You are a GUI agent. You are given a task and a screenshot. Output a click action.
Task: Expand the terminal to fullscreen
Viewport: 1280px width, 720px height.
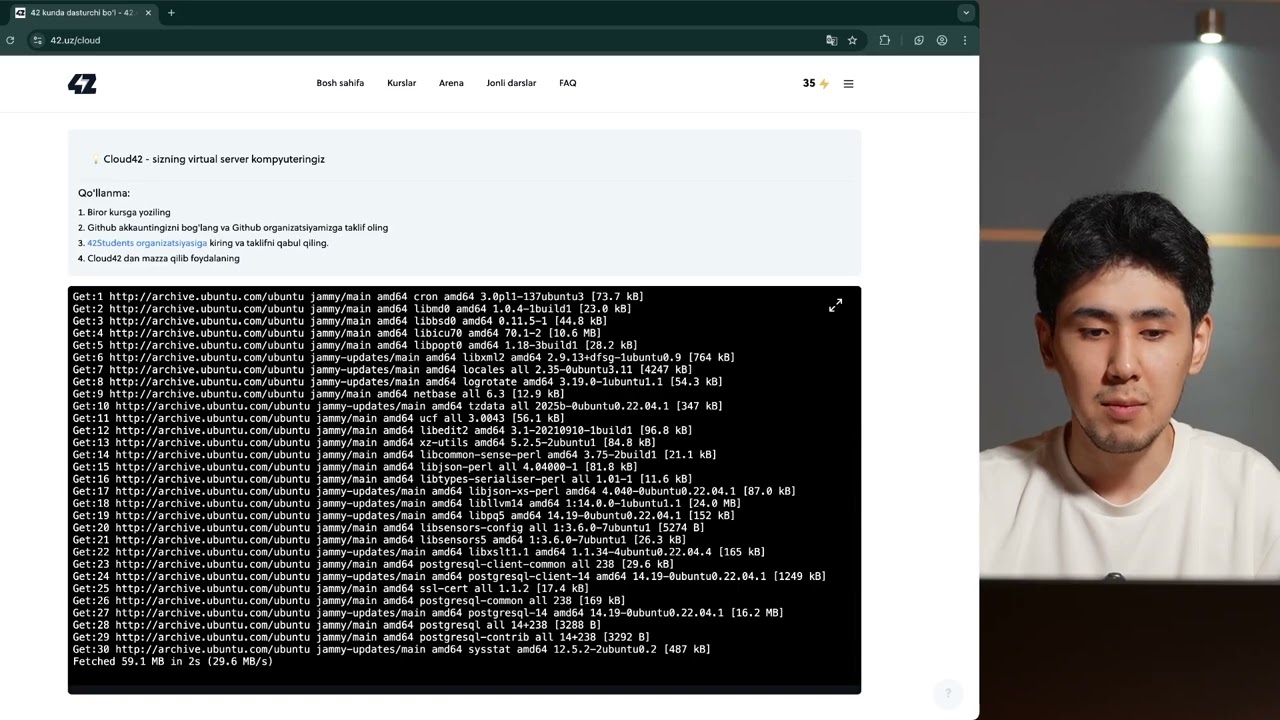835,305
